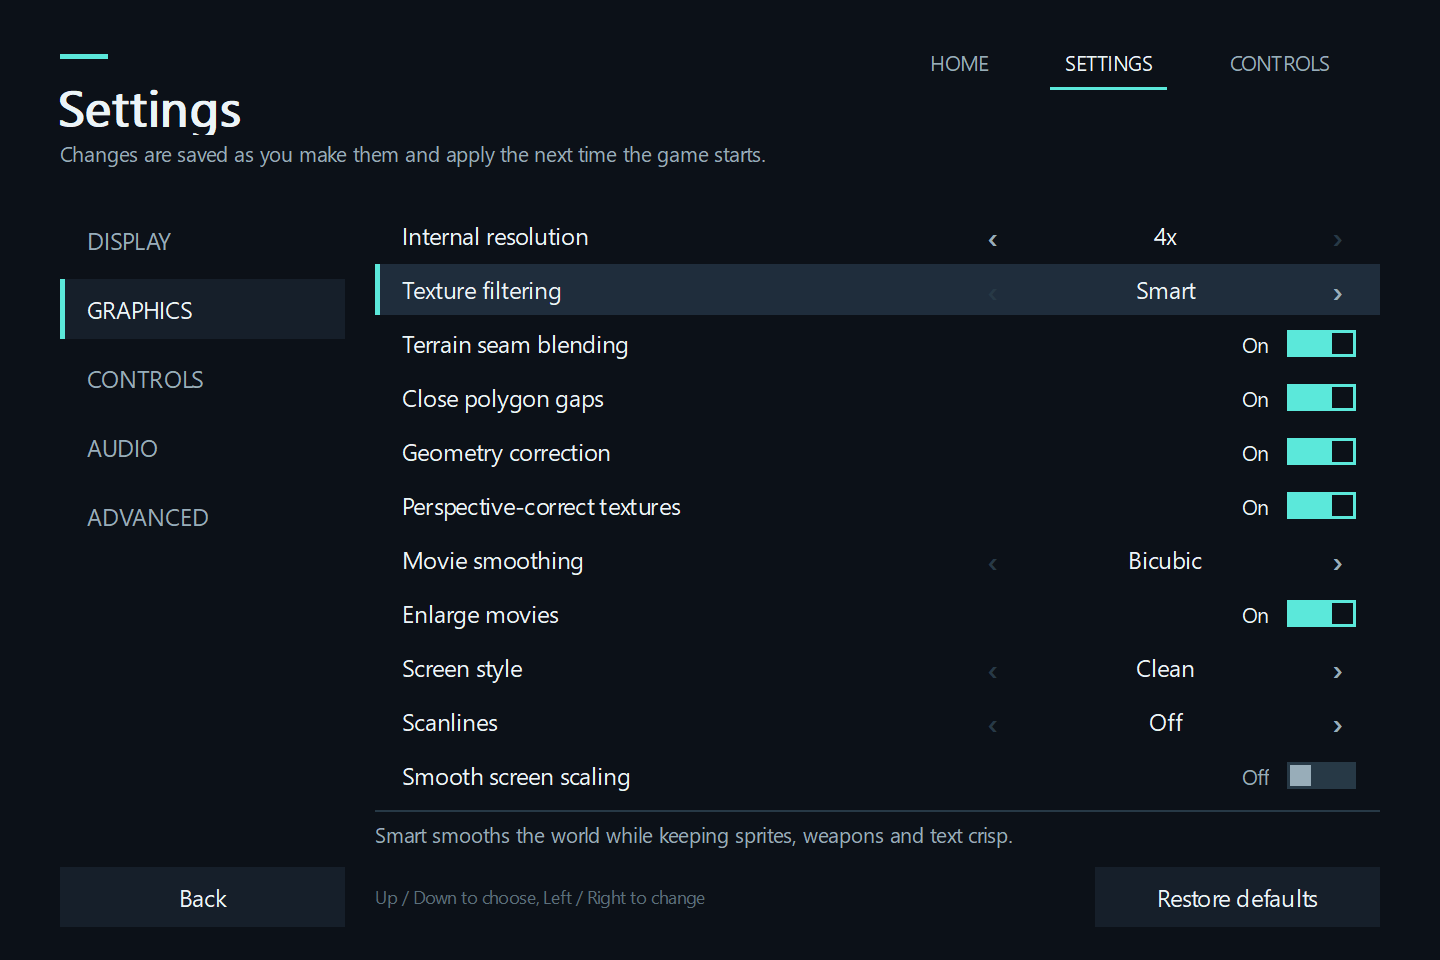Select the Close polygon gaps label
This screenshot has height=960, width=1440.
coord(503,399)
